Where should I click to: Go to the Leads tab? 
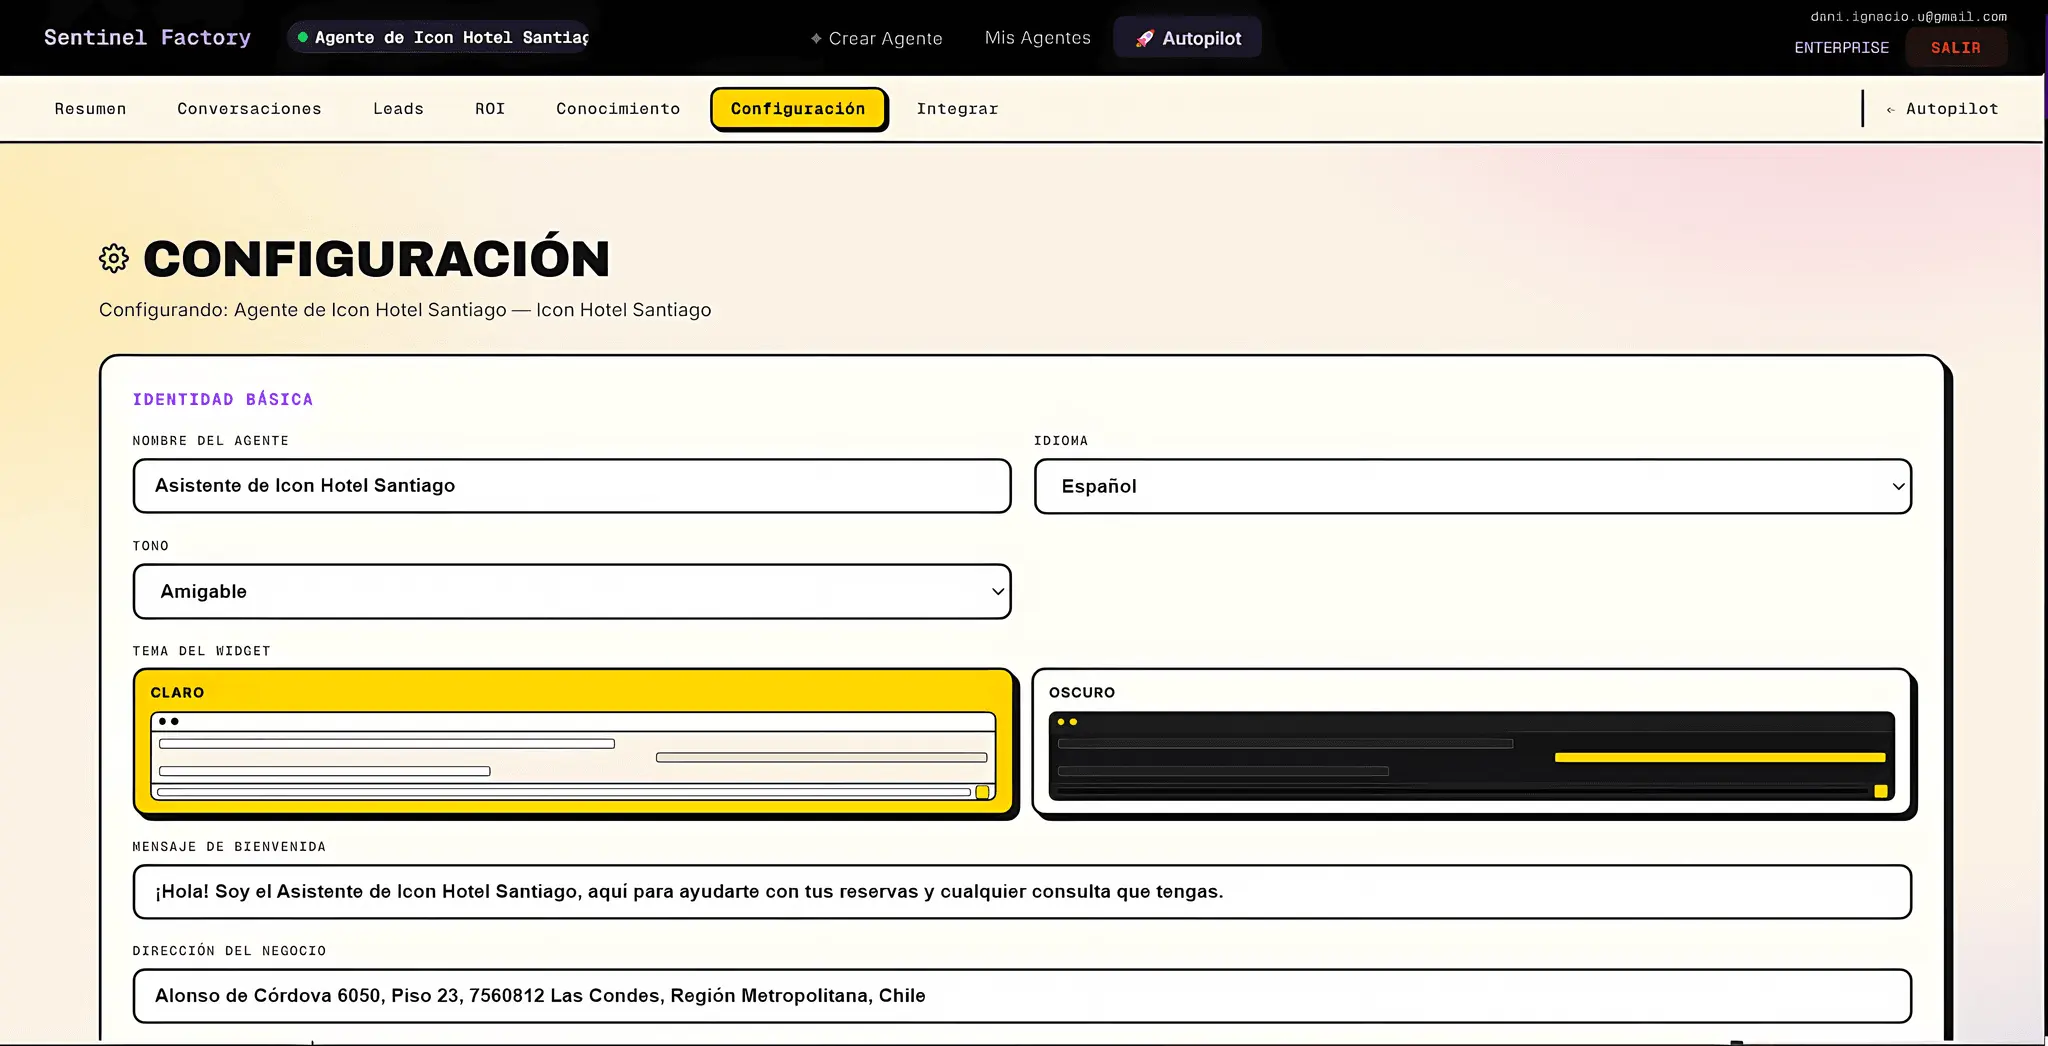pyautogui.click(x=398, y=109)
